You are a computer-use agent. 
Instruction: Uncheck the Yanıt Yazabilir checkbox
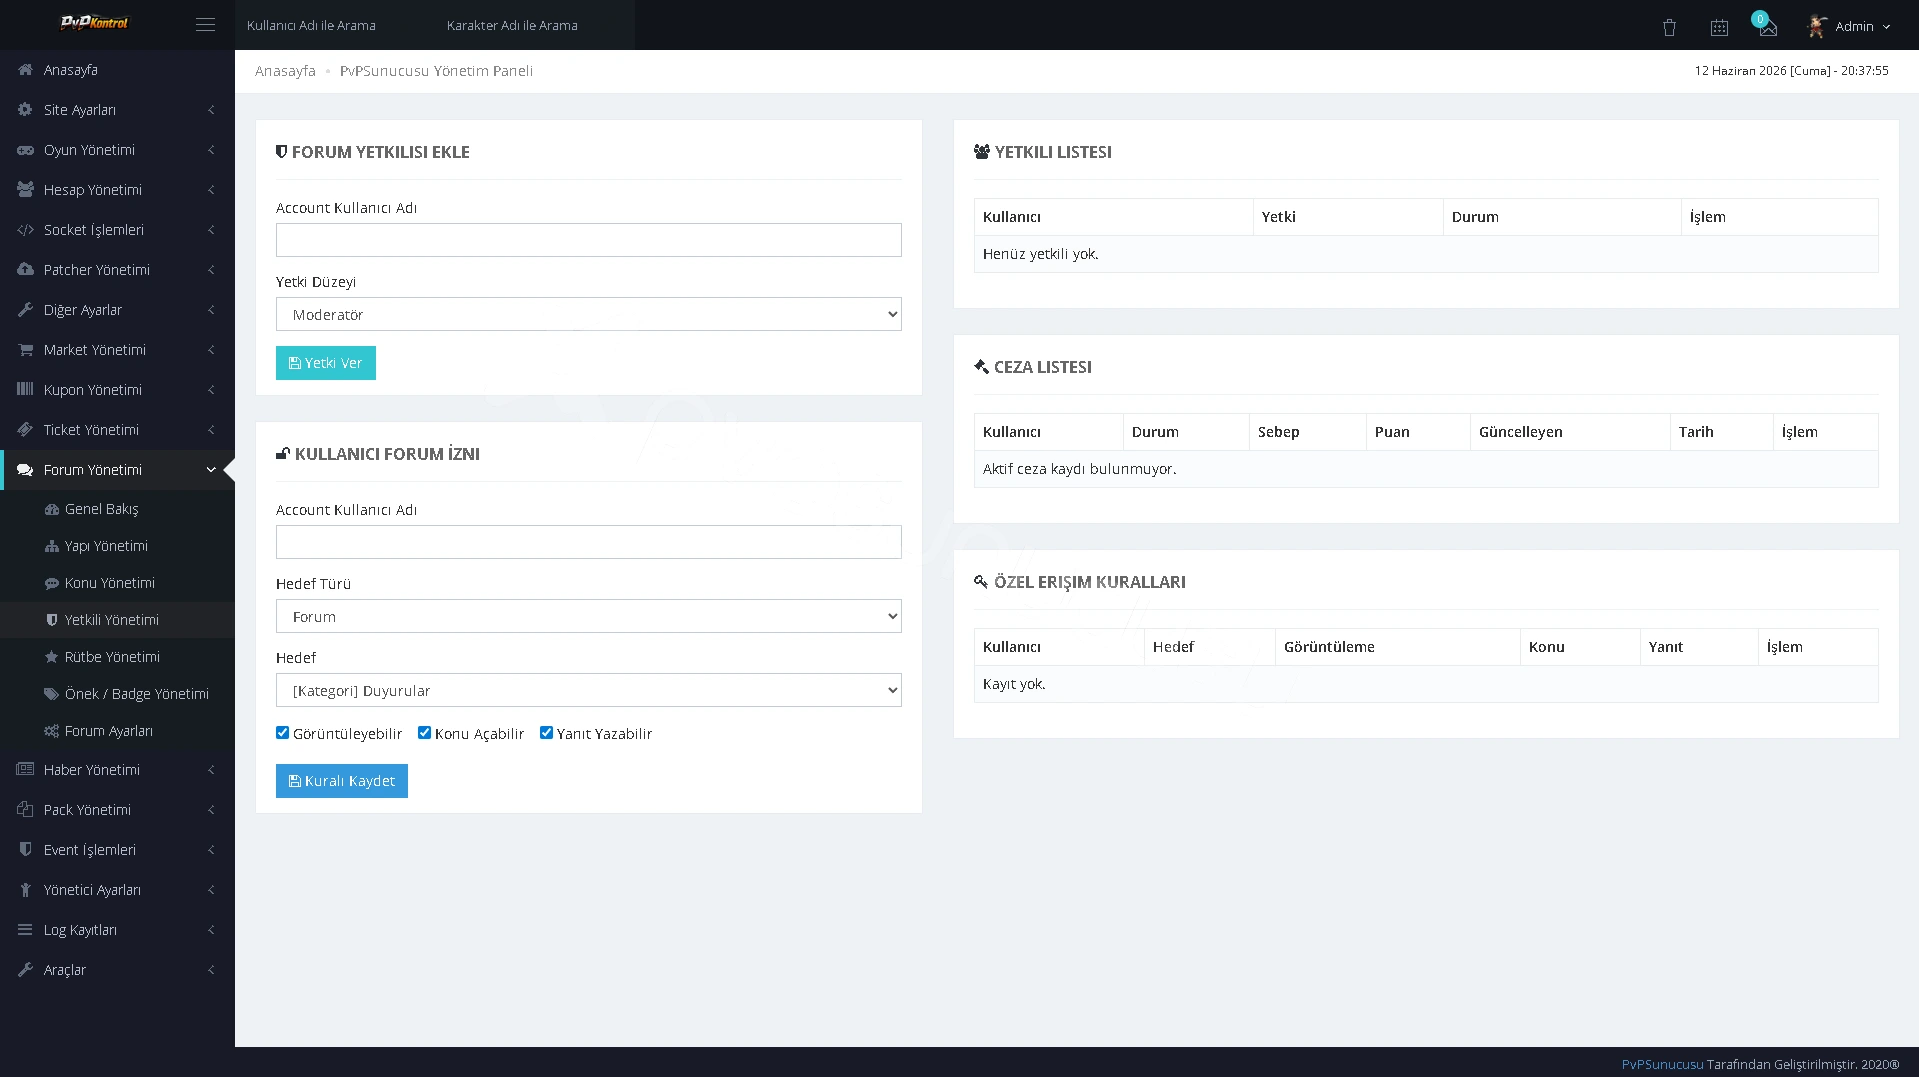coord(547,733)
